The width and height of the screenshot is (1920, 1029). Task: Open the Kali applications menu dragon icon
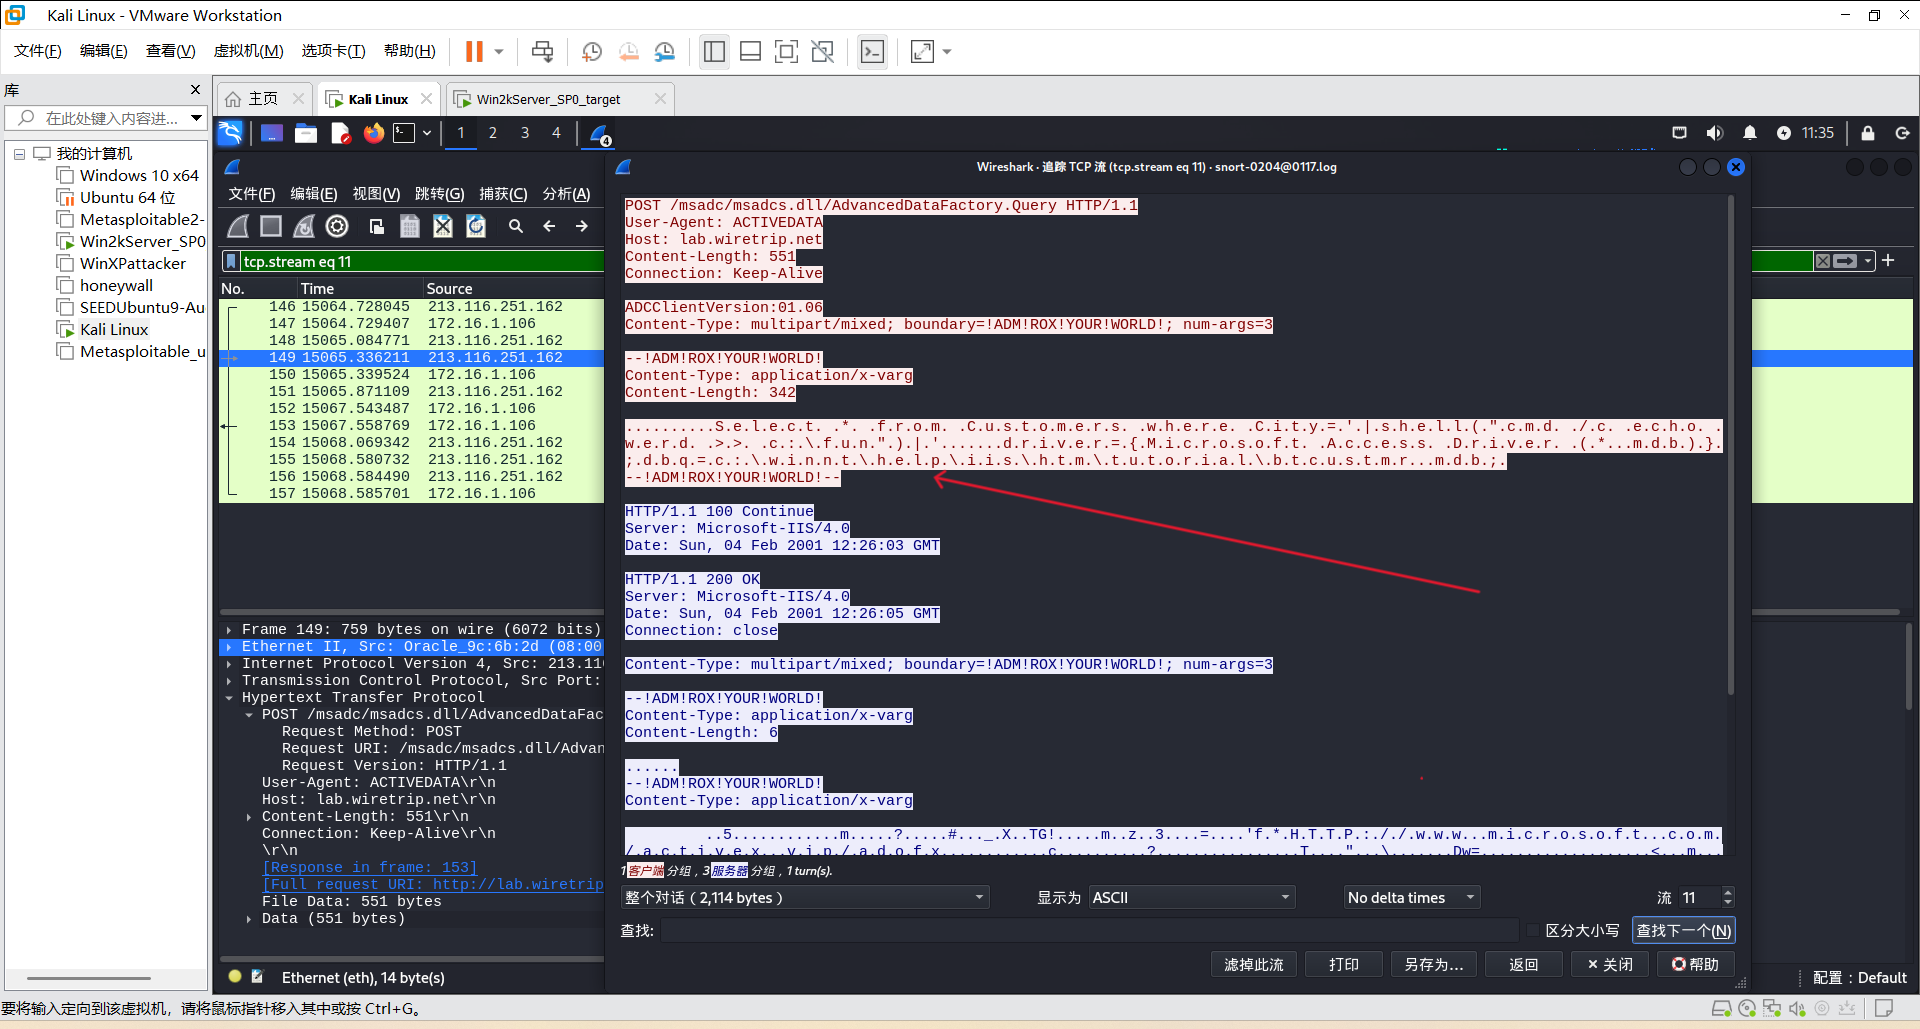(230, 133)
